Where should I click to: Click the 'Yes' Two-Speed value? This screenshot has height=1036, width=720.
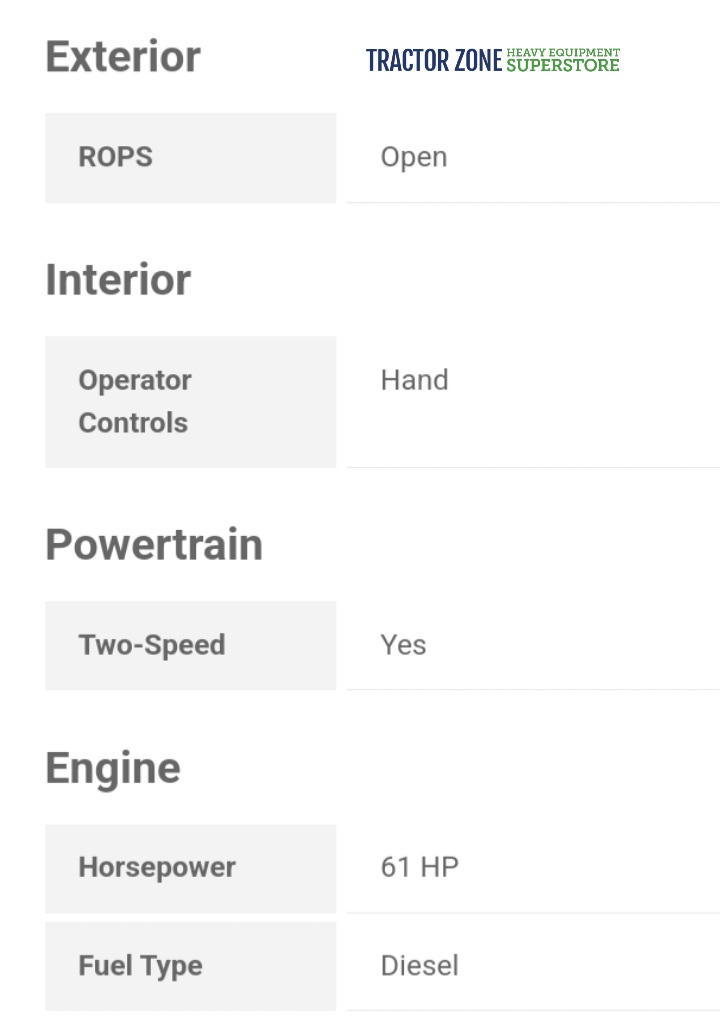click(403, 645)
